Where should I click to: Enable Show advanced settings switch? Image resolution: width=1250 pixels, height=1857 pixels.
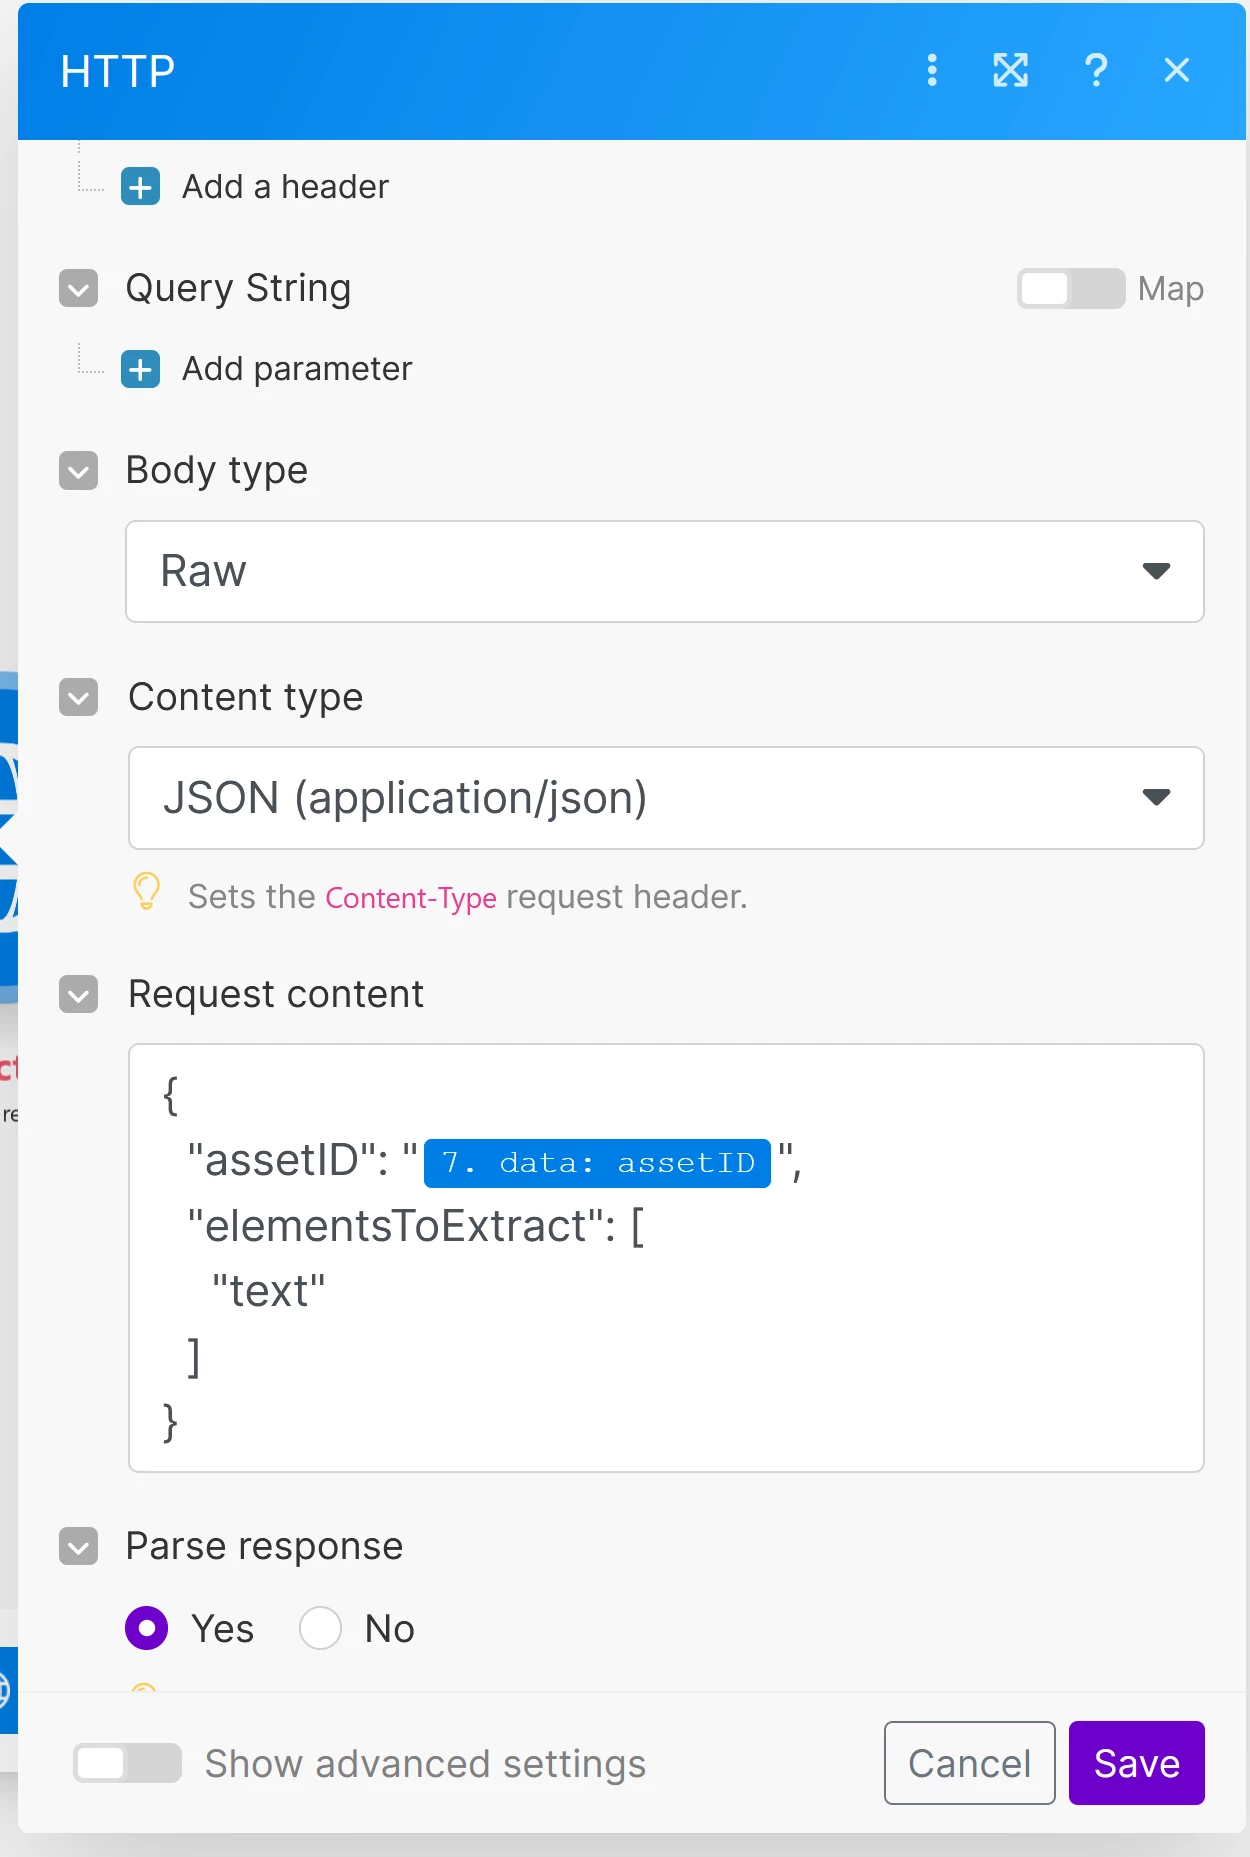pos(127,1763)
